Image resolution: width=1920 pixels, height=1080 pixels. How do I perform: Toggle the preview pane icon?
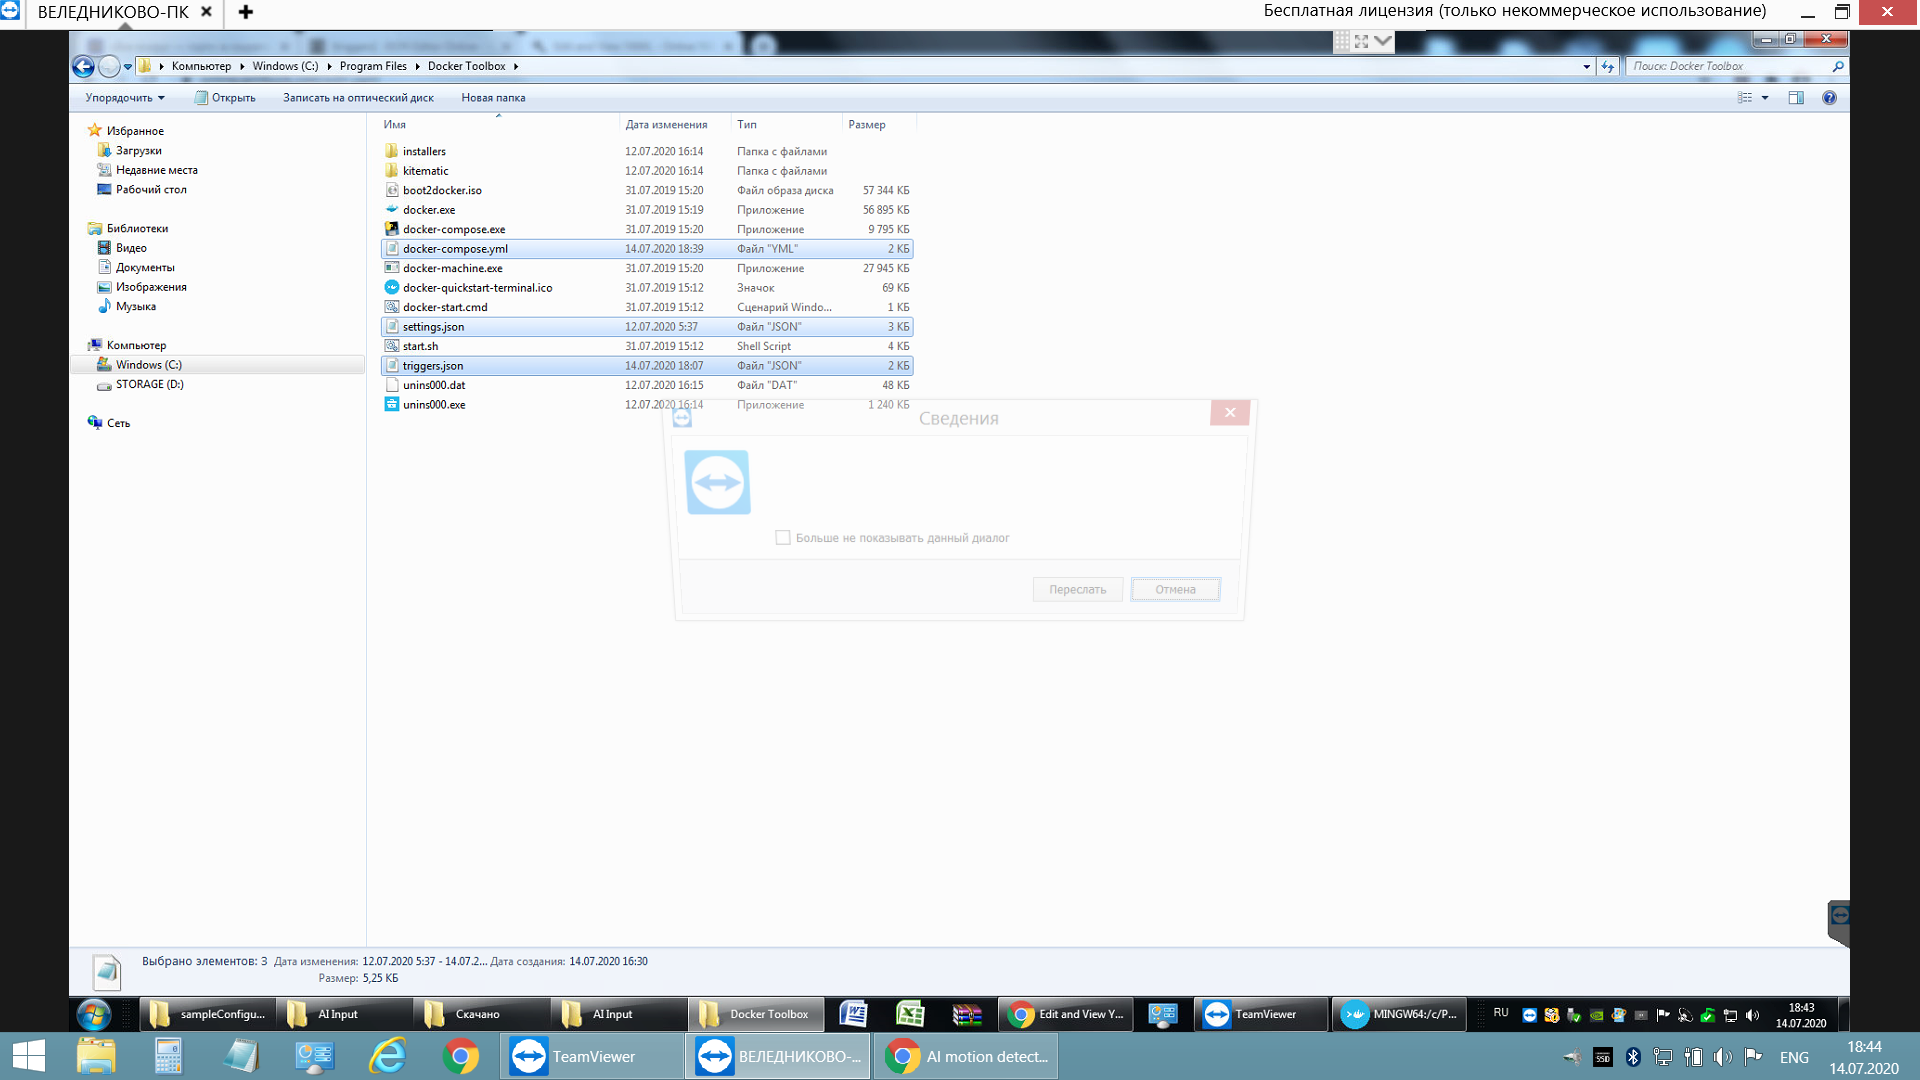point(1796,98)
